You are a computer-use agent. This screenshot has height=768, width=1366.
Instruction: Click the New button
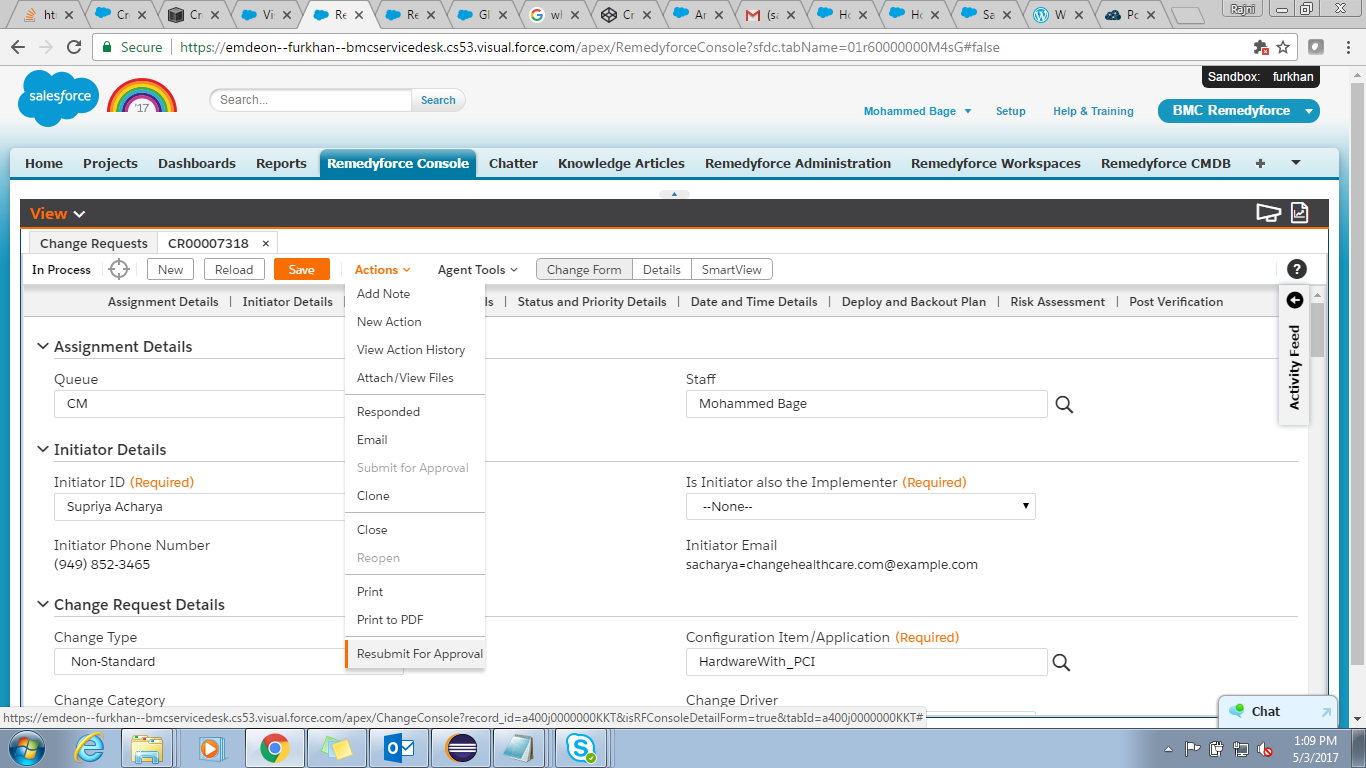pyautogui.click(x=170, y=269)
